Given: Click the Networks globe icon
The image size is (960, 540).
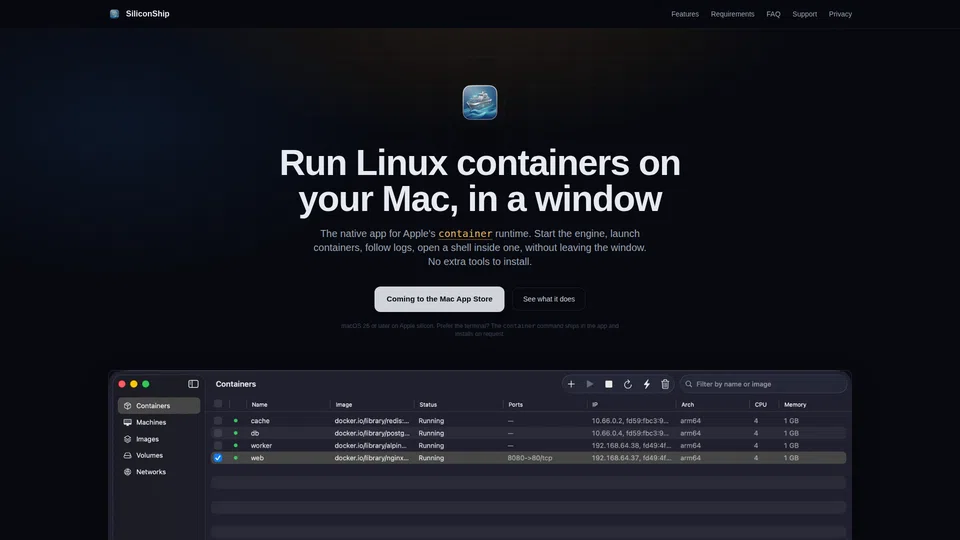Looking at the screenshot, I should pos(127,471).
